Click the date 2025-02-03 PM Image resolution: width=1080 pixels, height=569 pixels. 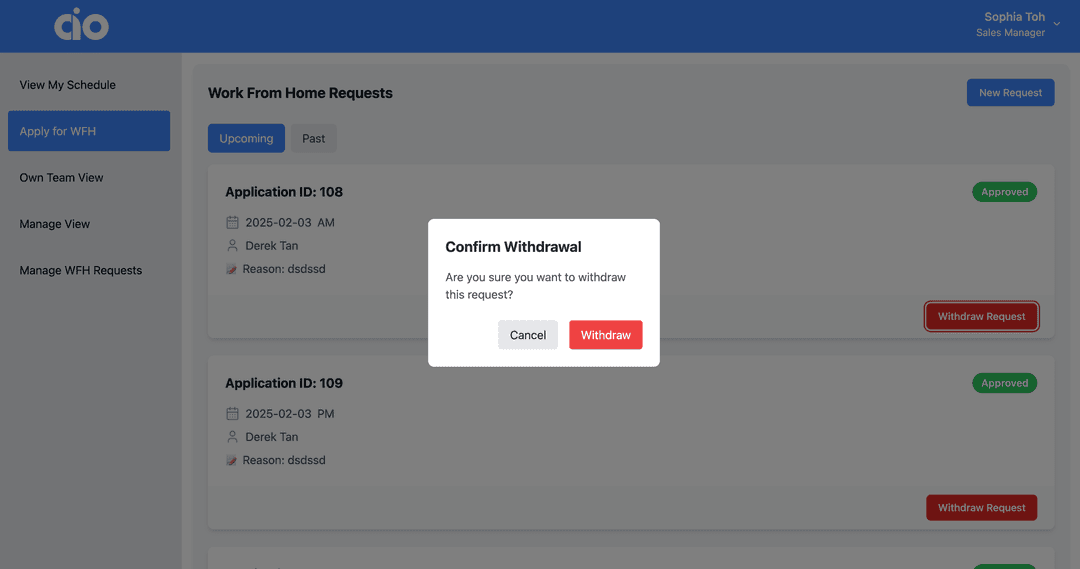pos(290,413)
